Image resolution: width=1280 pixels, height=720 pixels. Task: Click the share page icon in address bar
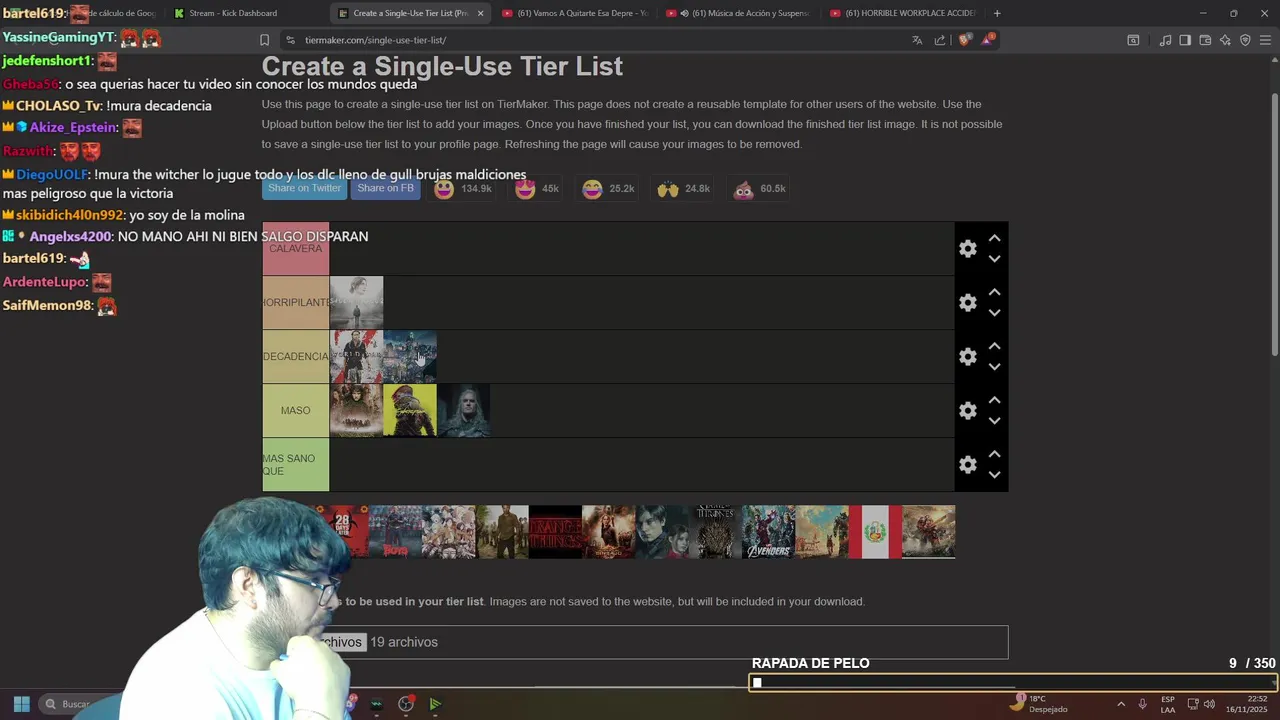[x=940, y=40]
